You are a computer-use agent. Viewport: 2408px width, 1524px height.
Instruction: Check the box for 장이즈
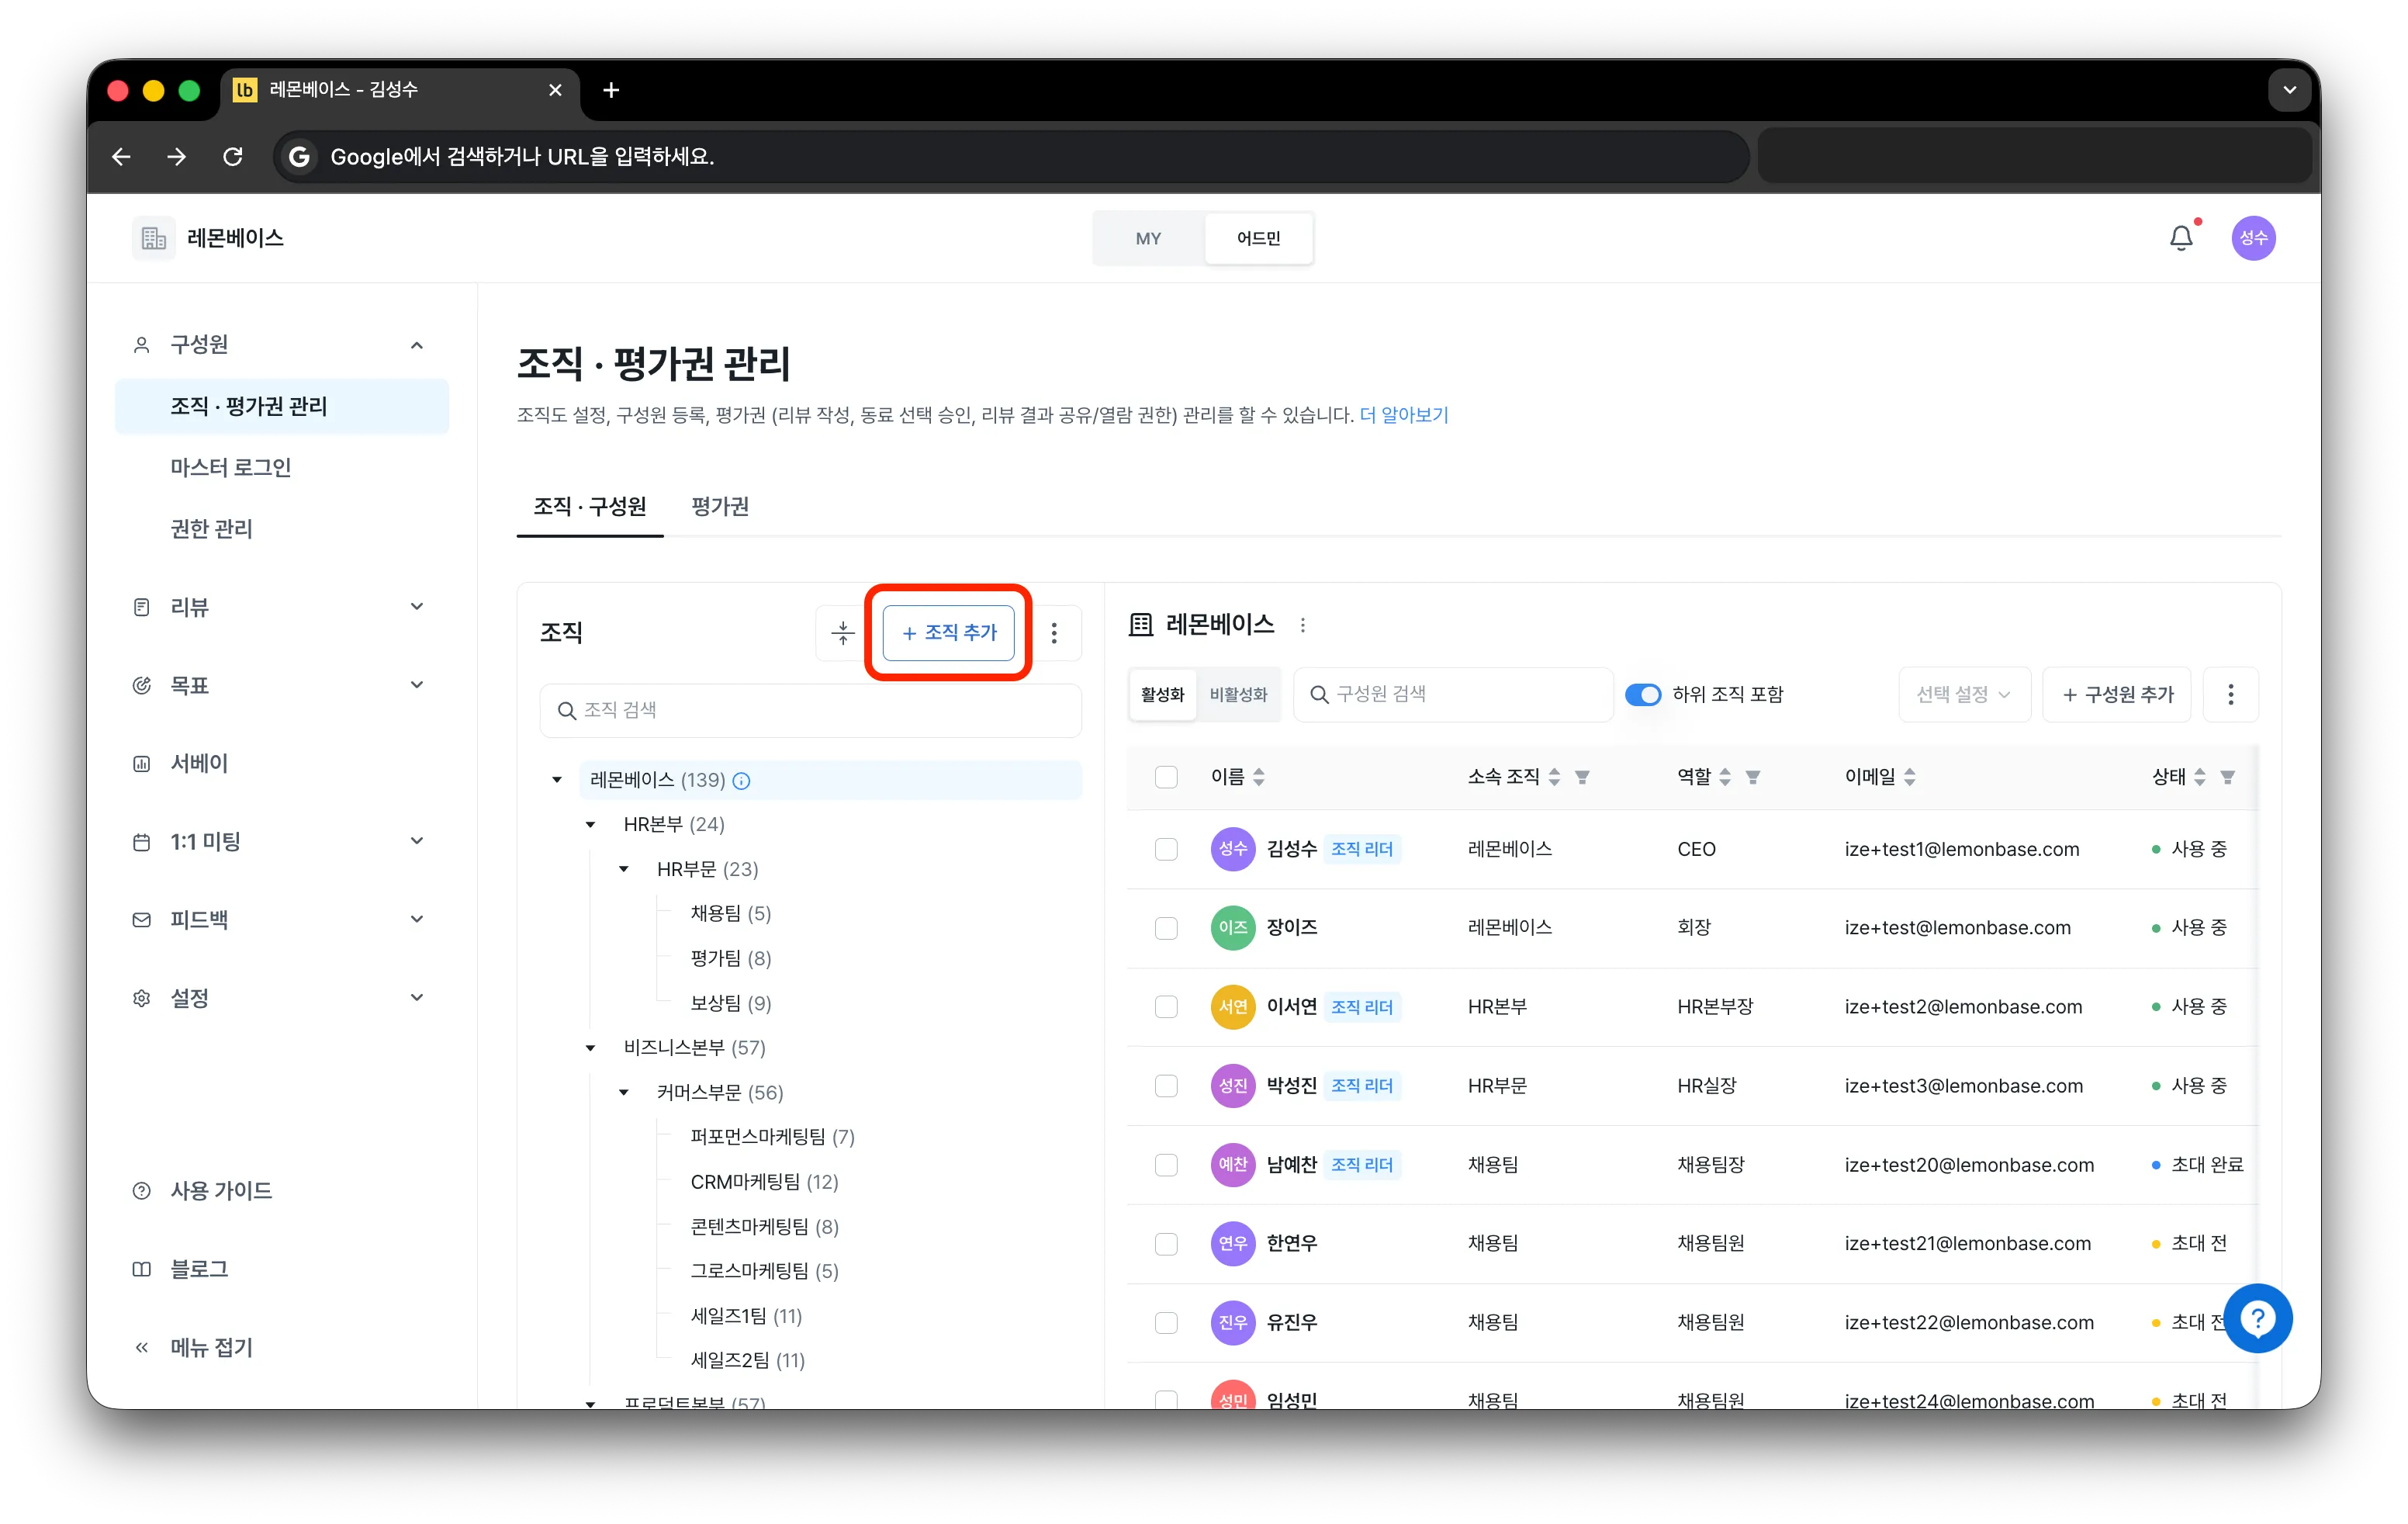(1166, 928)
